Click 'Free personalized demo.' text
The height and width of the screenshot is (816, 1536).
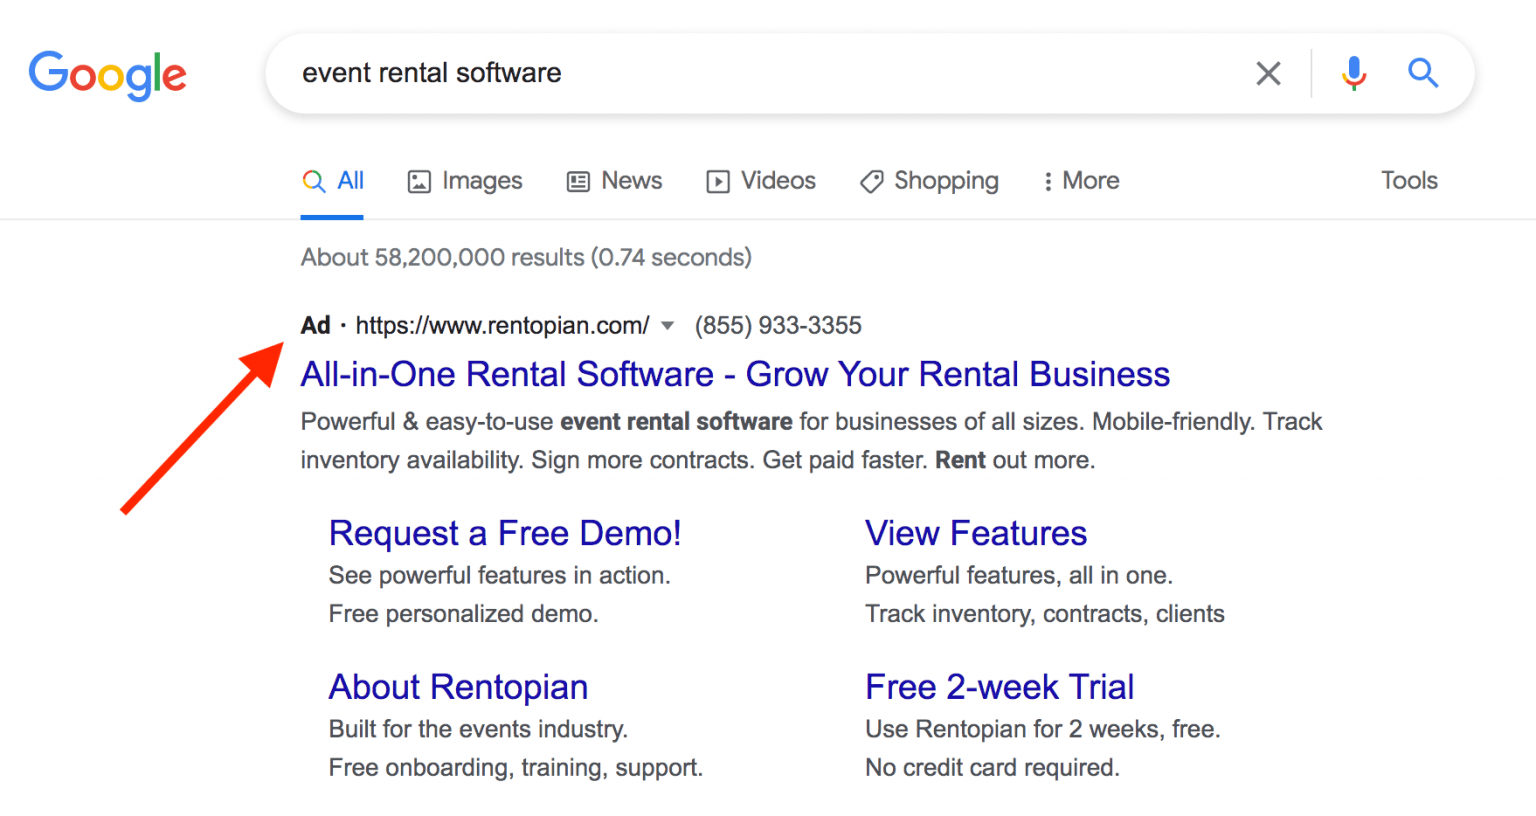pyautogui.click(x=463, y=614)
